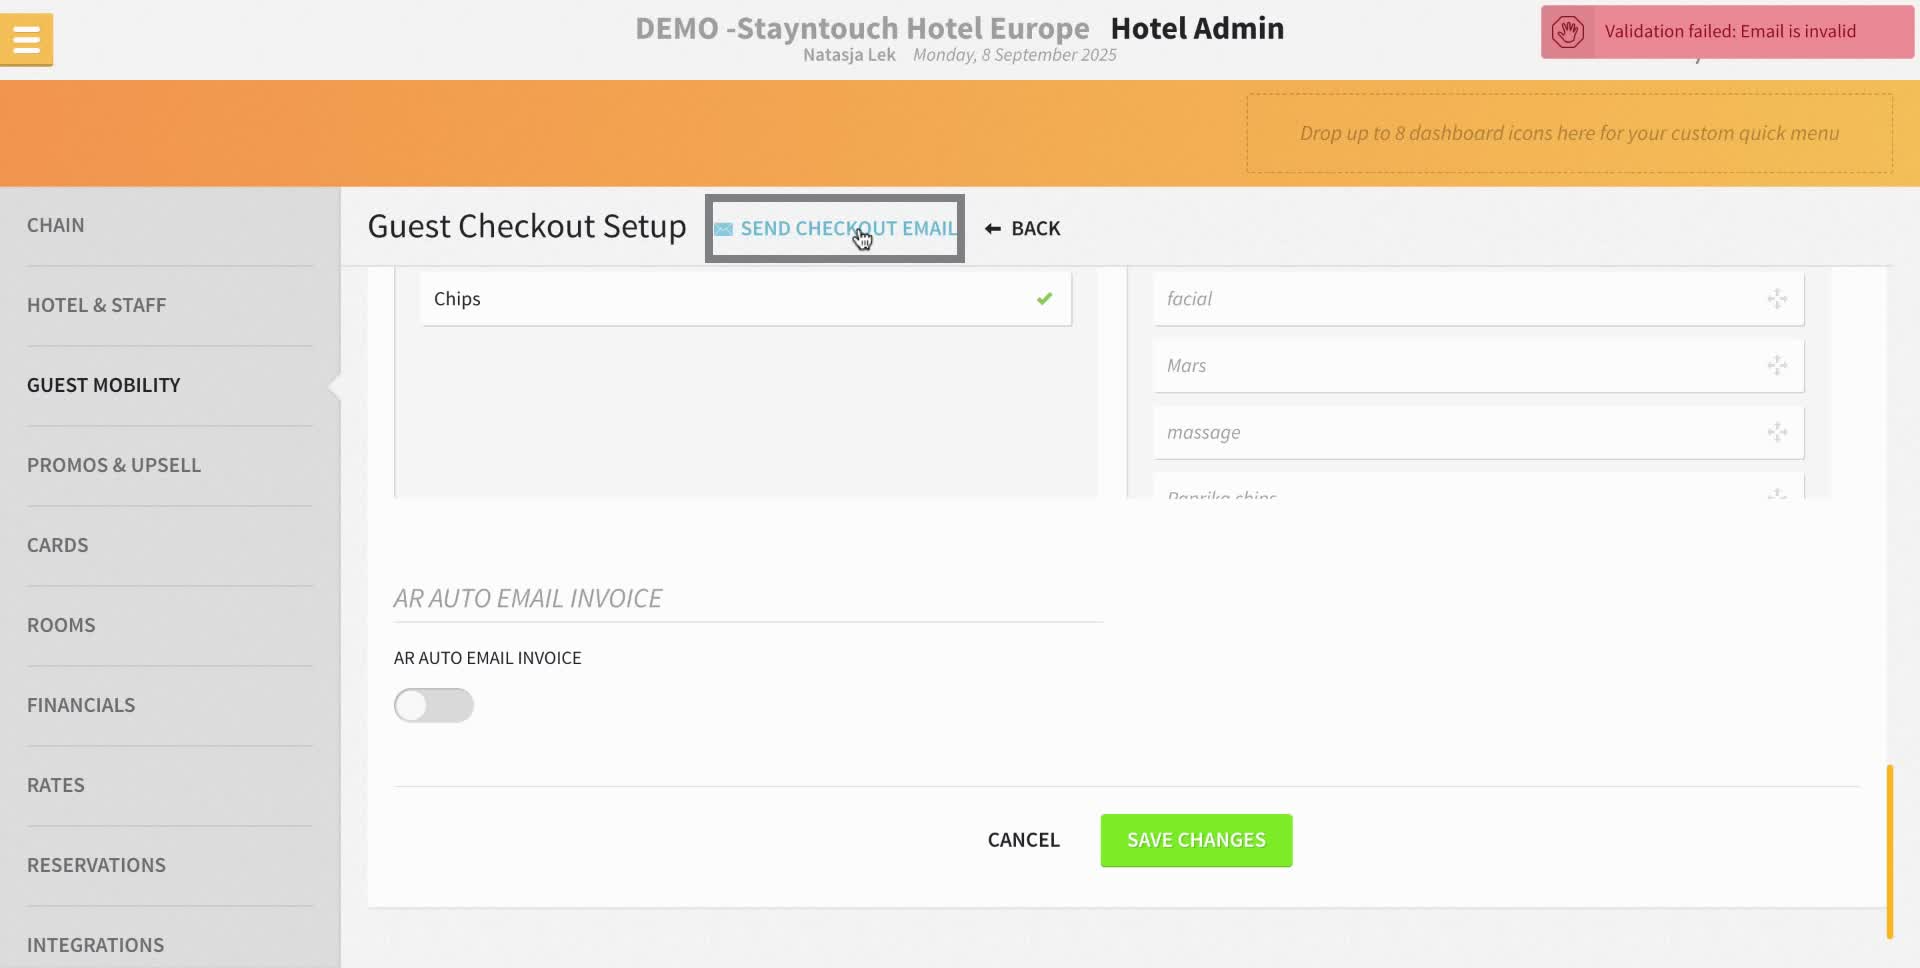The image size is (1920, 968).
Task: Click the envelope icon beside Send Checkout Email
Action: (x=723, y=228)
